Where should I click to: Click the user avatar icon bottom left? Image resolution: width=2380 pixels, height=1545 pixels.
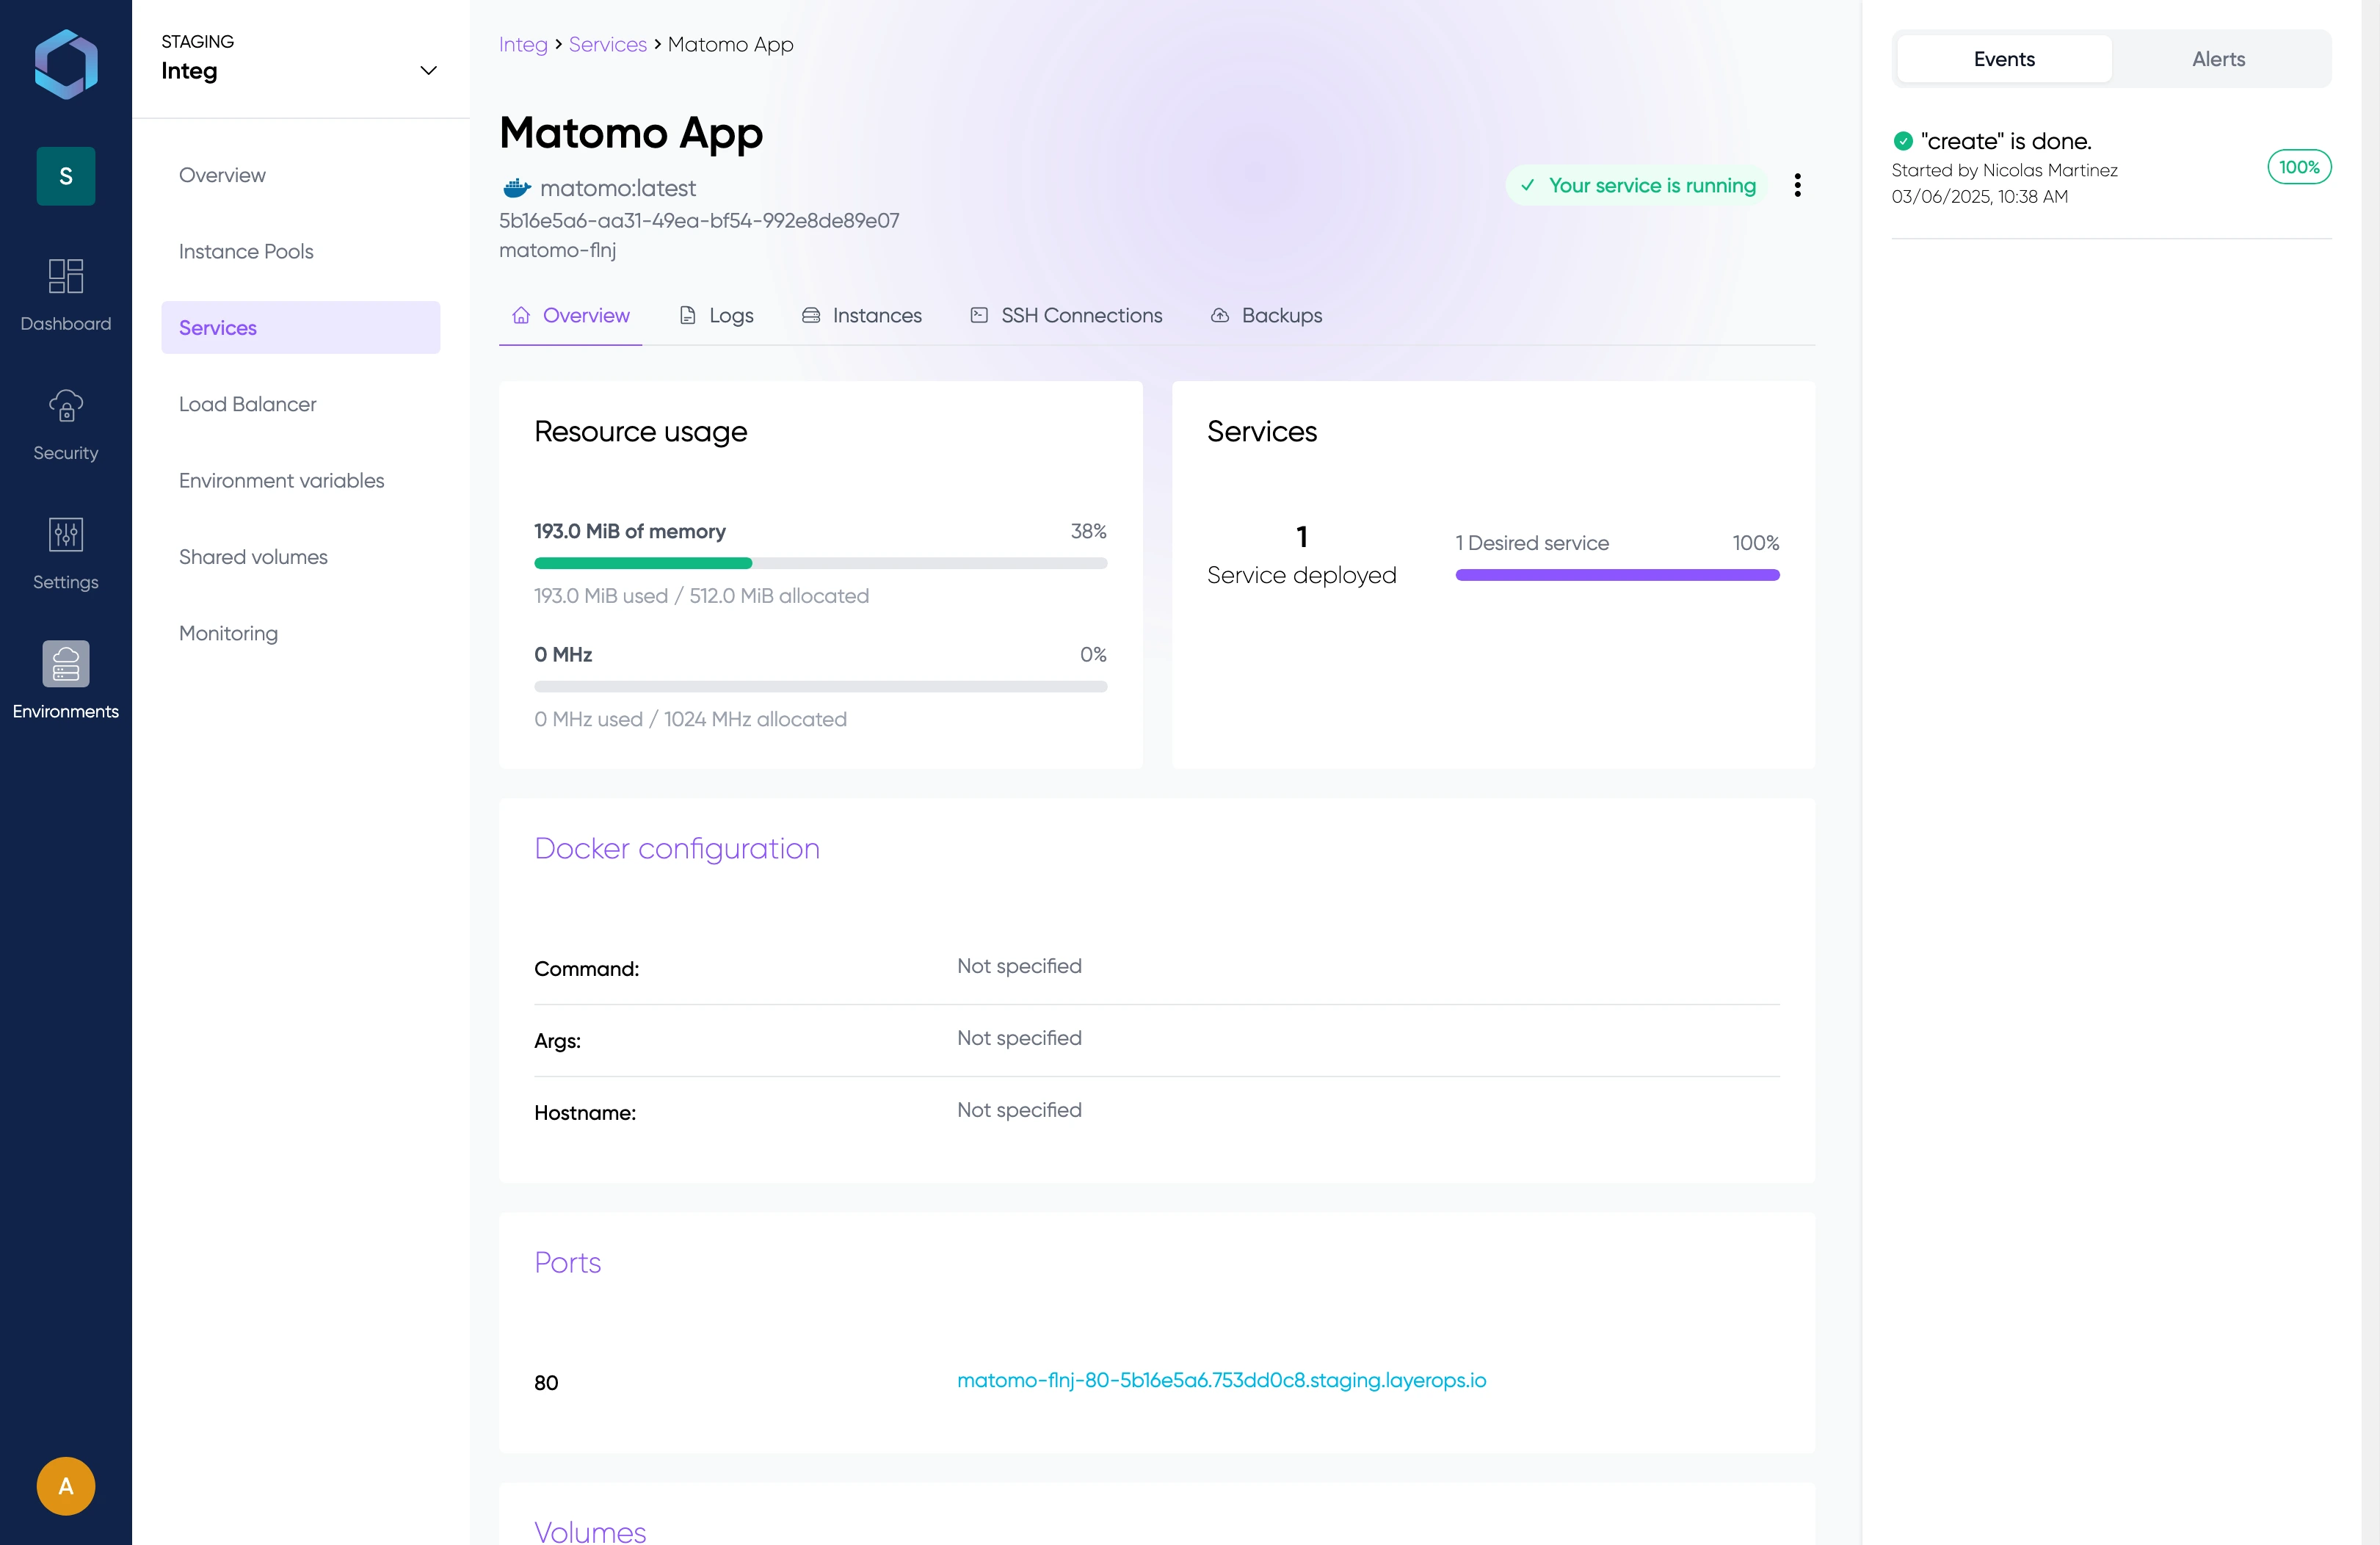[x=66, y=1486]
